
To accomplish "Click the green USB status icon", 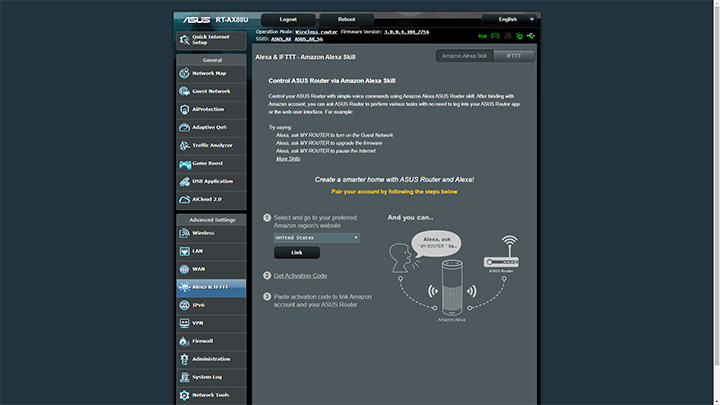I will (x=531, y=36).
